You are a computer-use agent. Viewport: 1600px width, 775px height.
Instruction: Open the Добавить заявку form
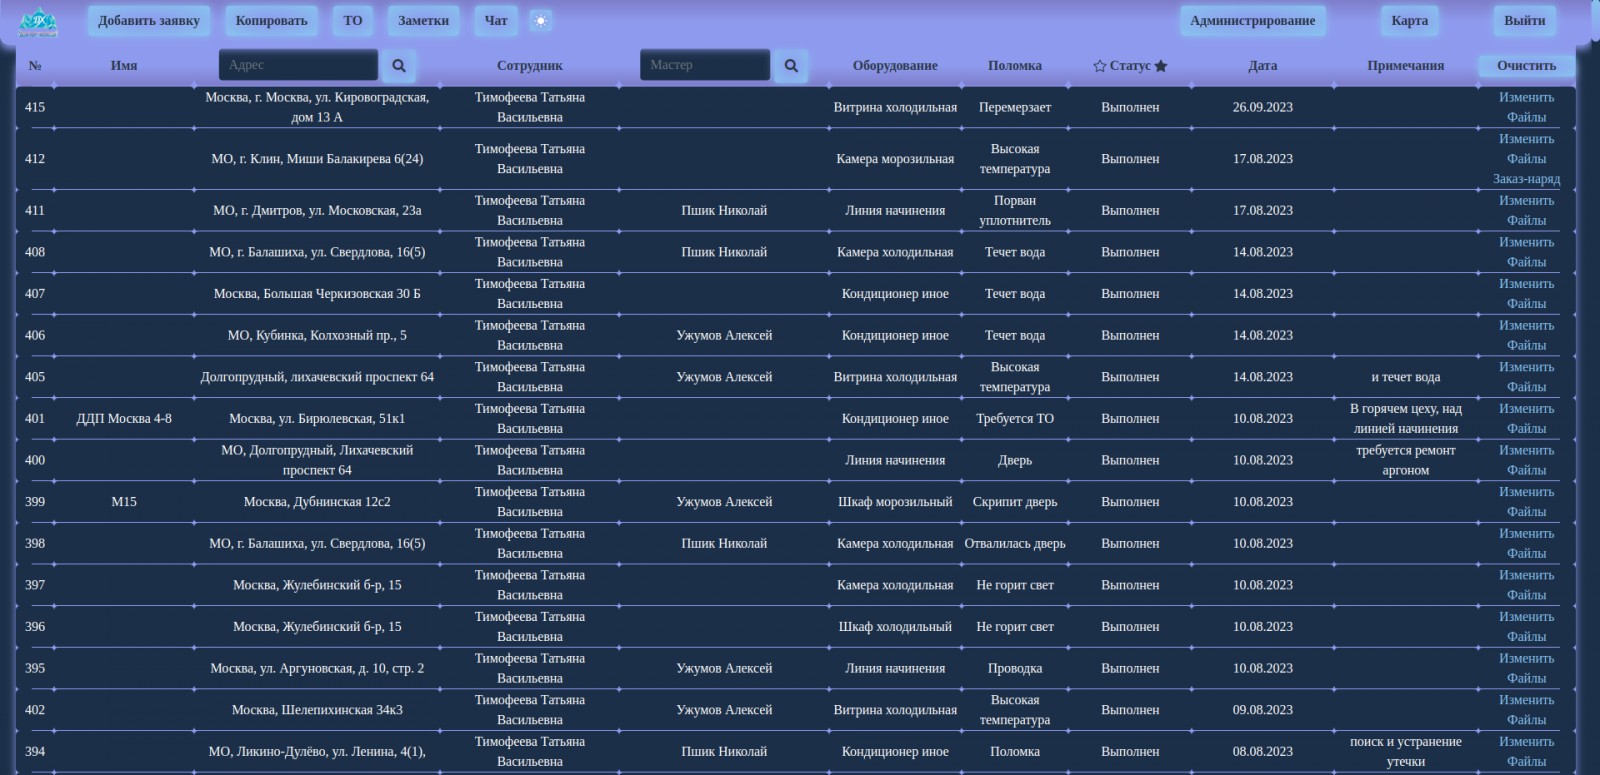(149, 21)
